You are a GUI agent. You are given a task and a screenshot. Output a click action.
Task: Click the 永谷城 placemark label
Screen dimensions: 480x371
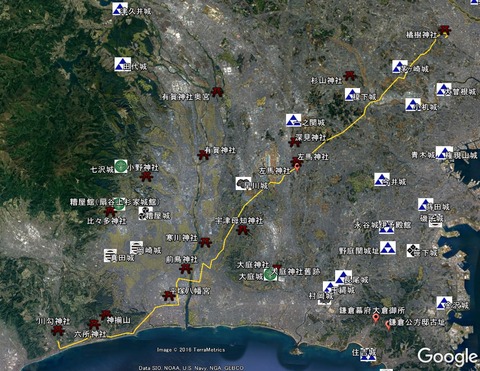[x=366, y=225]
